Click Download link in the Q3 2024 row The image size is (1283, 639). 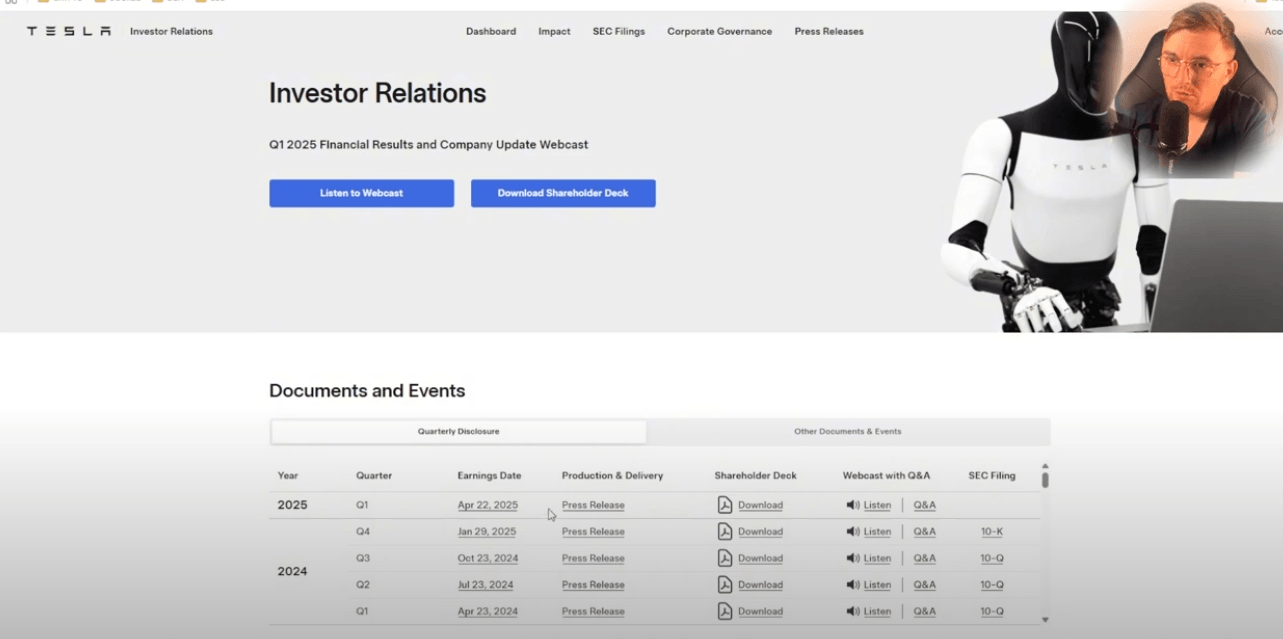pyautogui.click(x=760, y=558)
